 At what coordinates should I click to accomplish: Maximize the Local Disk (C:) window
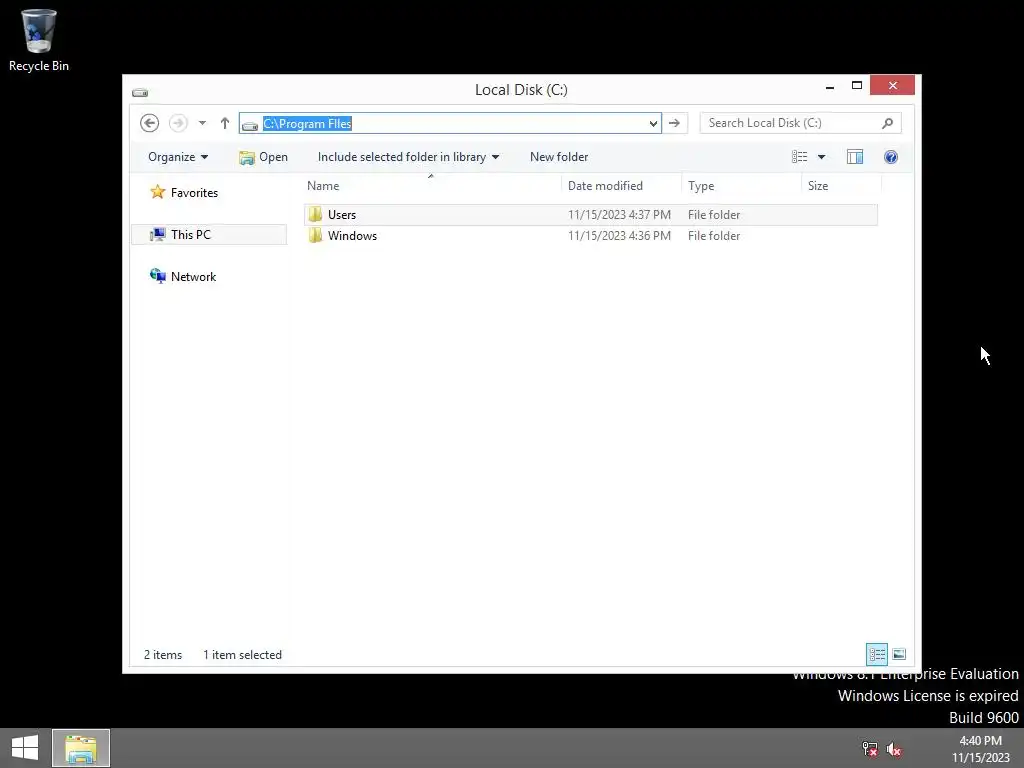[857, 86]
